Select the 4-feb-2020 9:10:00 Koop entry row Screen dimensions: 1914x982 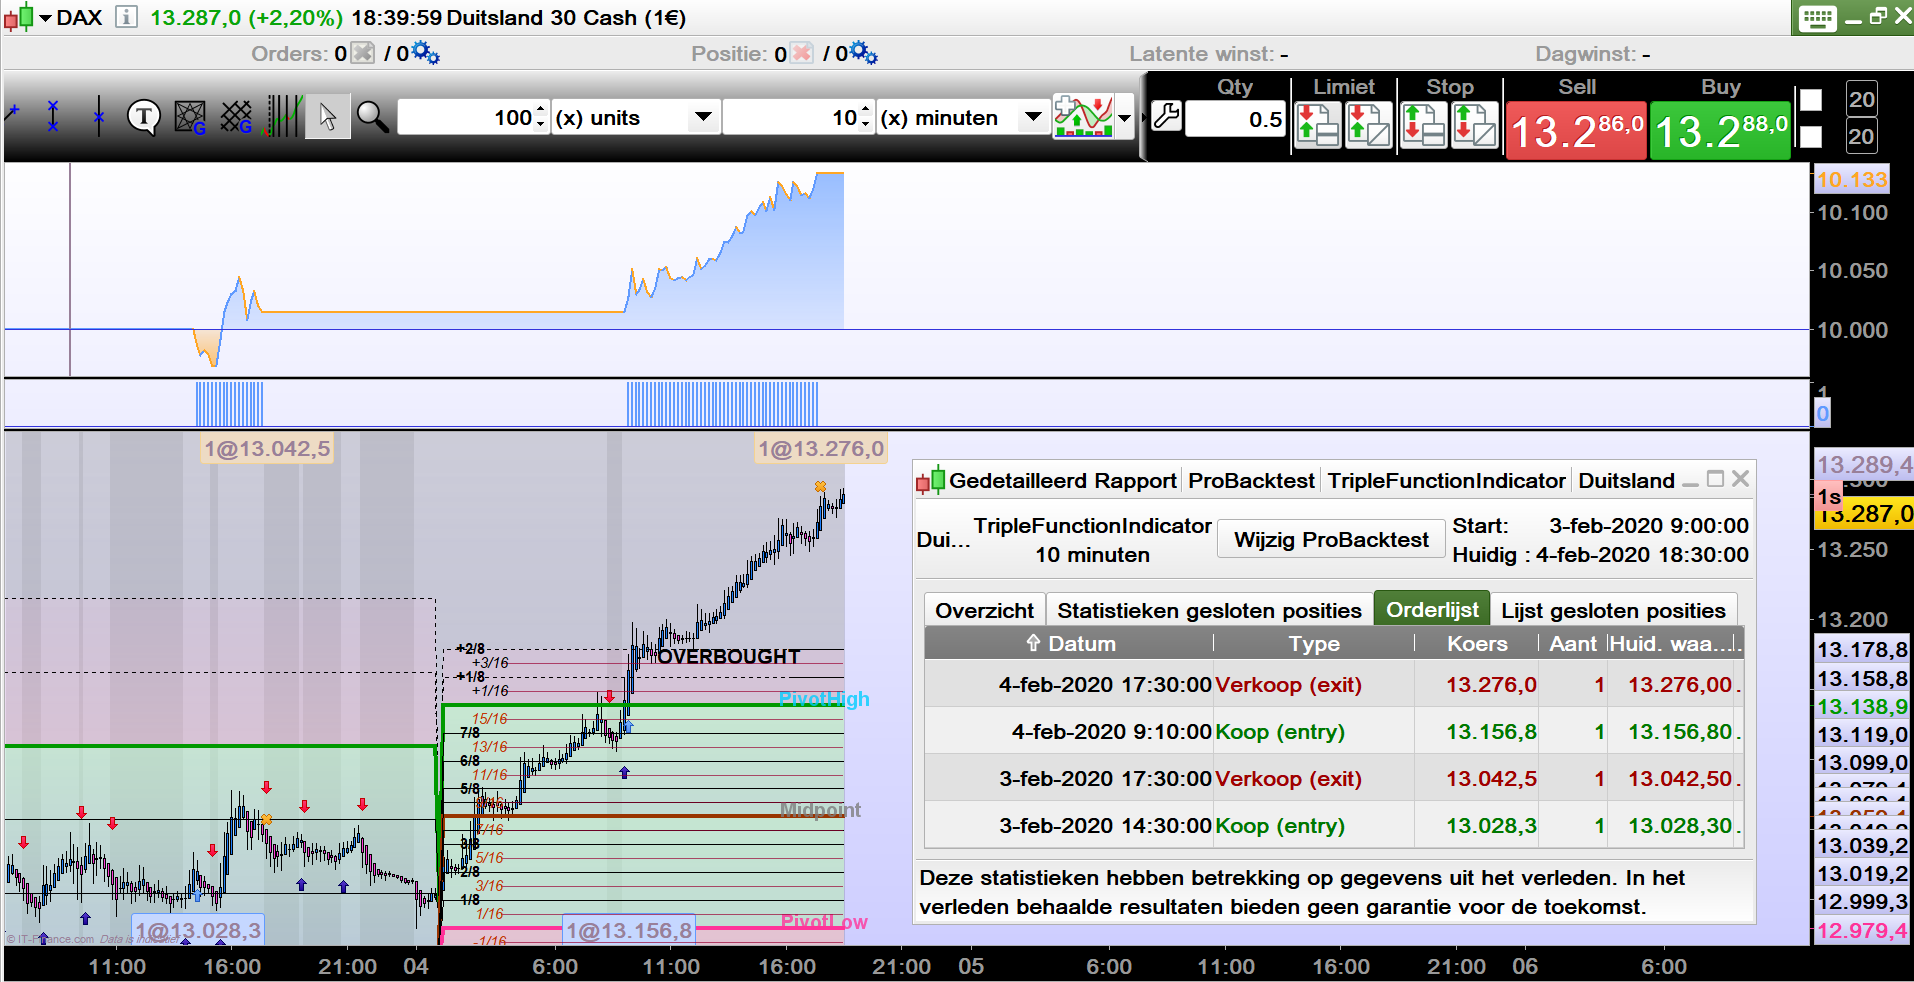1334,732
